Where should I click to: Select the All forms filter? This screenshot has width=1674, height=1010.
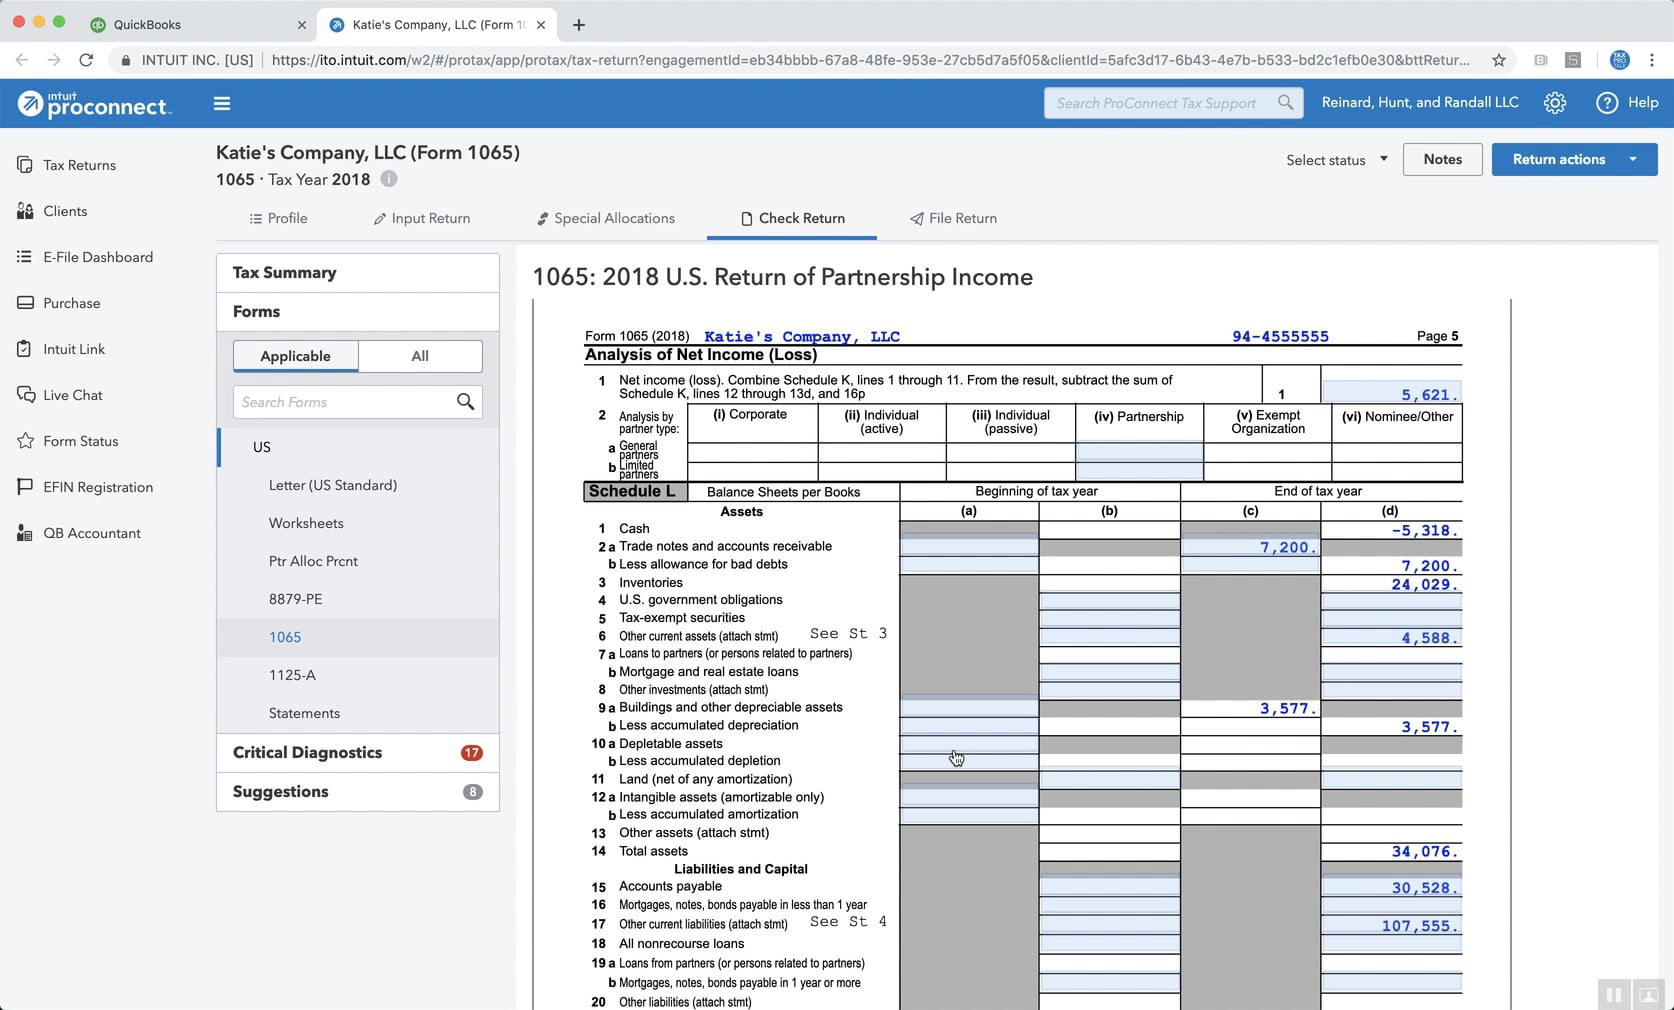(420, 356)
